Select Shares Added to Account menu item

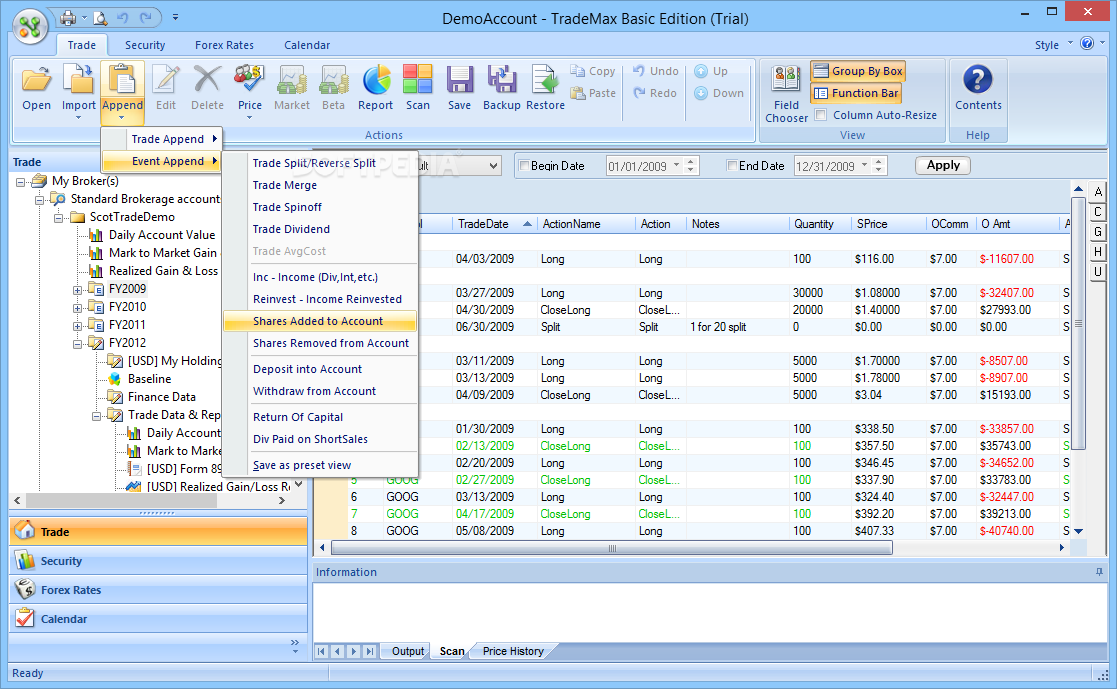(318, 321)
